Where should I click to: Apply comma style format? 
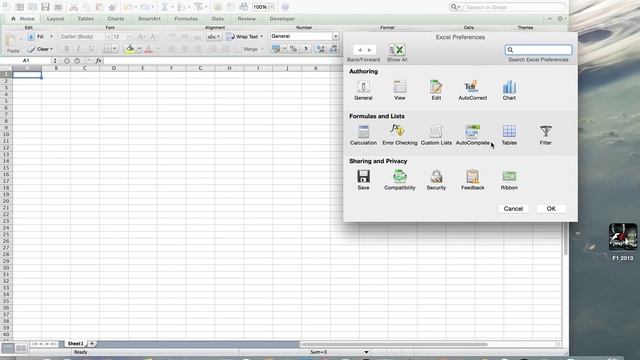pyautogui.click(x=306, y=49)
